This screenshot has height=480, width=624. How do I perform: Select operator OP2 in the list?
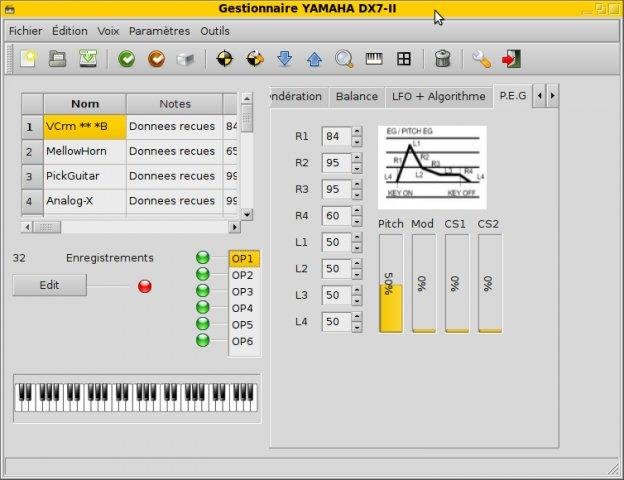[244, 275]
